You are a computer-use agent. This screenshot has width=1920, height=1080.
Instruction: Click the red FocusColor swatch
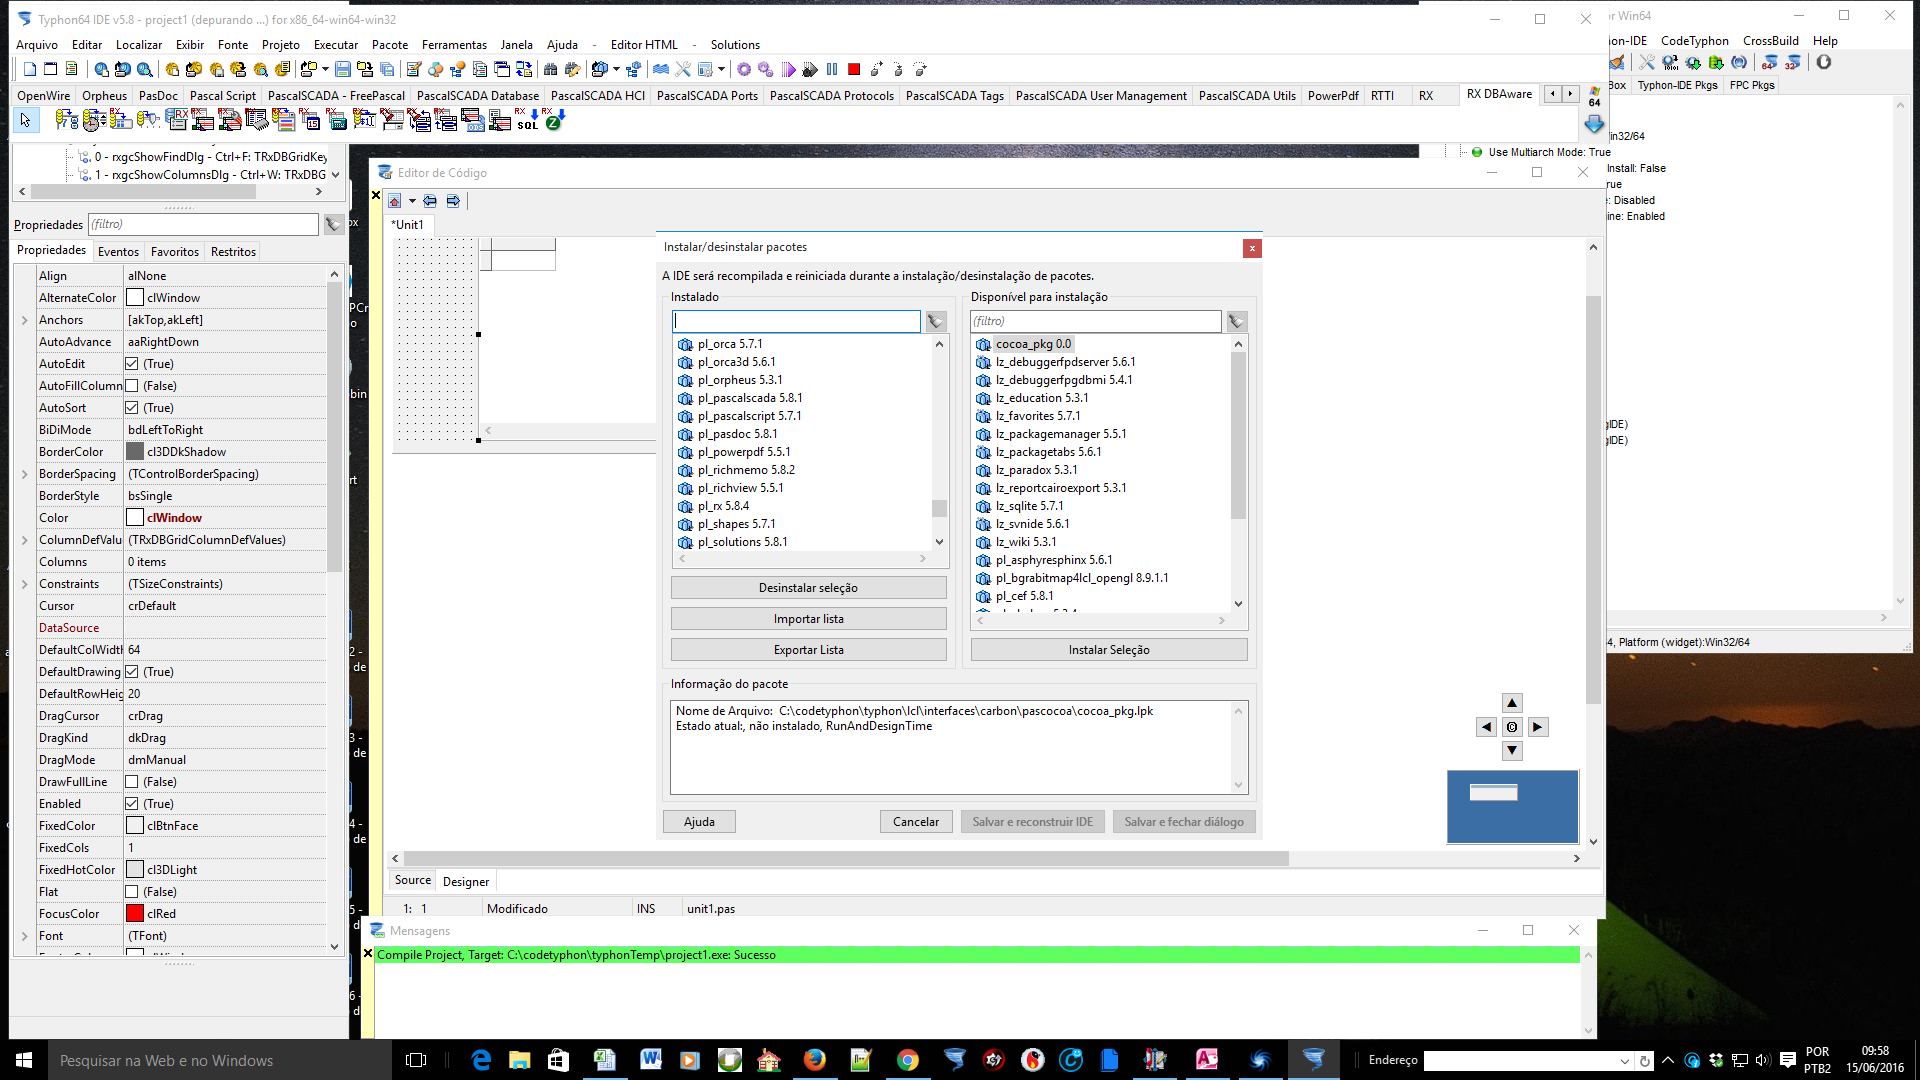click(x=135, y=914)
